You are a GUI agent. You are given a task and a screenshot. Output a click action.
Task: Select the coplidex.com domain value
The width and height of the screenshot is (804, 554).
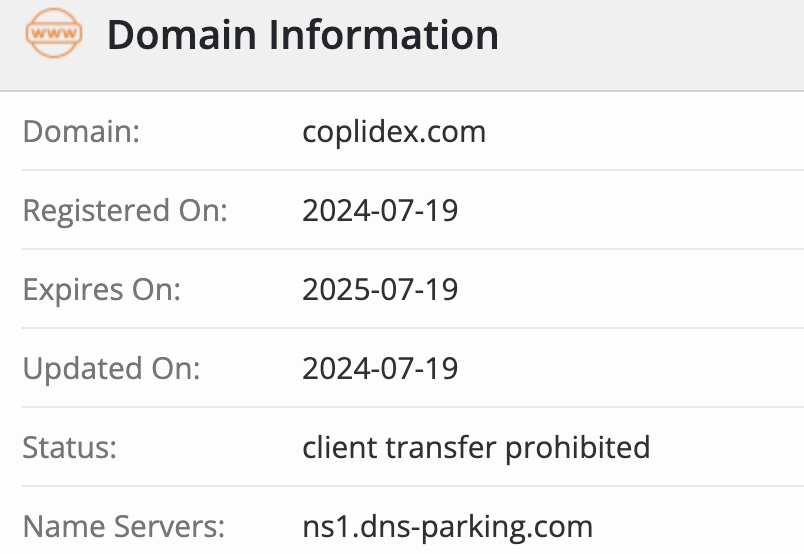point(394,132)
